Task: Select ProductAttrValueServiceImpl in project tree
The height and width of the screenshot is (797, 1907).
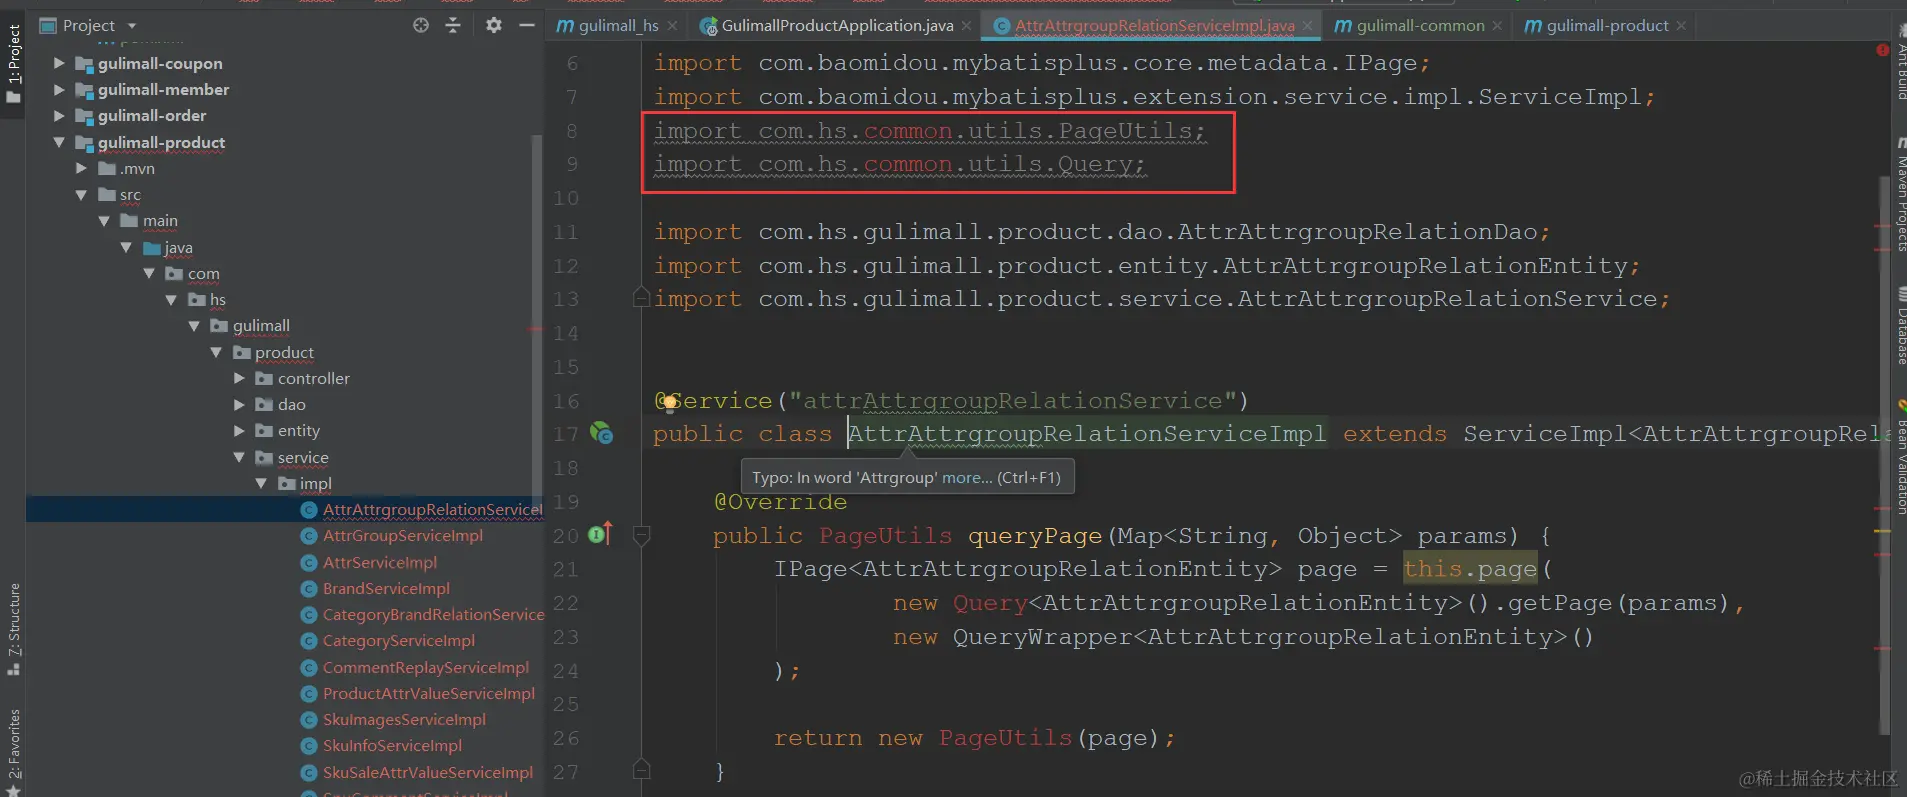Action: pos(428,694)
